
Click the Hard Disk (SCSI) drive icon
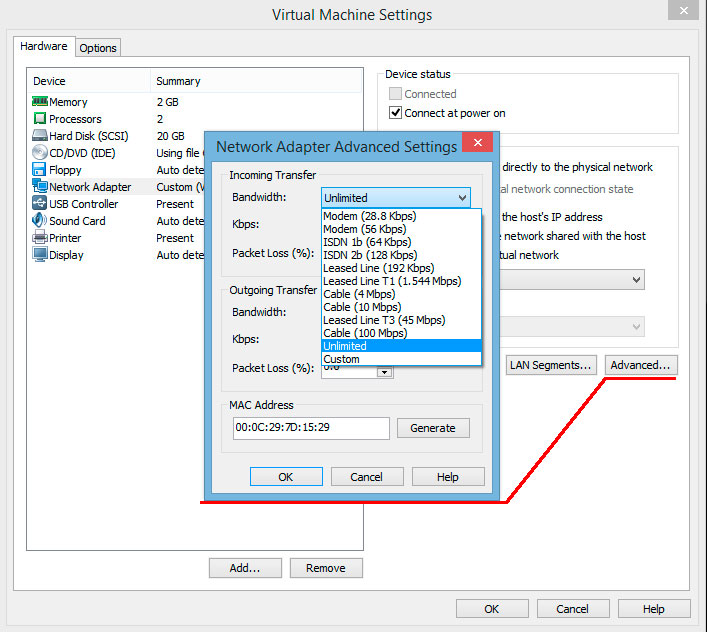[x=40, y=135]
